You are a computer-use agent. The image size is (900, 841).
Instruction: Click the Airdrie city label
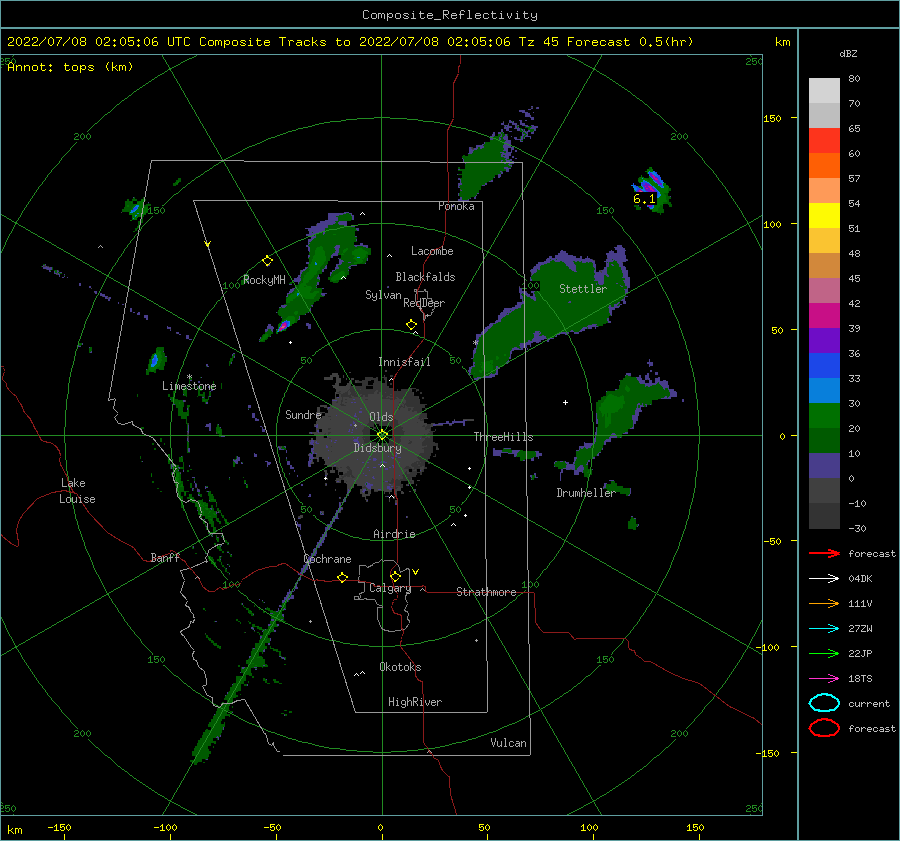point(394,534)
